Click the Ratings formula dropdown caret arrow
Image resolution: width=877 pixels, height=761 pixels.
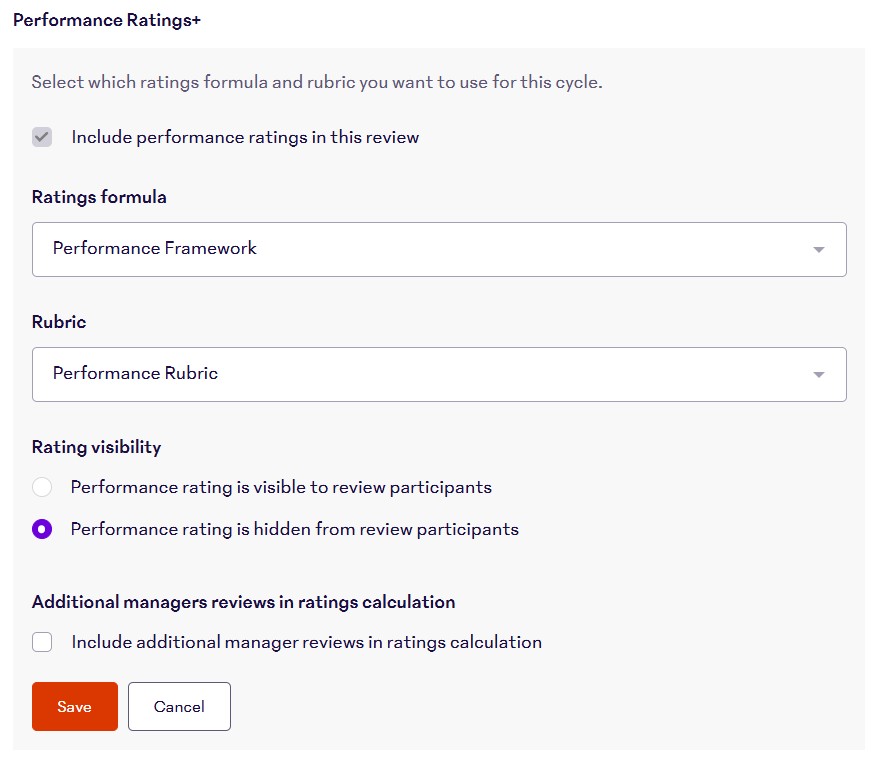pyautogui.click(x=818, y=249)
